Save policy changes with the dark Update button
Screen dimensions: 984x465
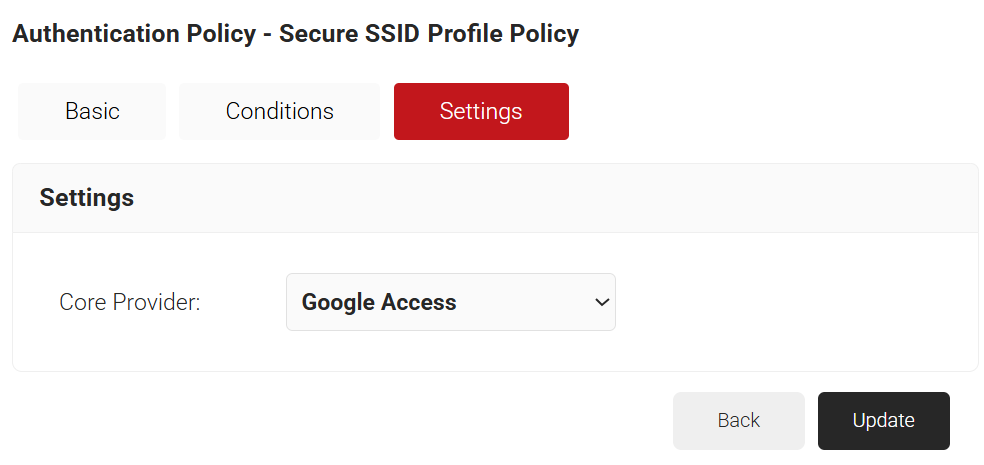click(883, 421)
